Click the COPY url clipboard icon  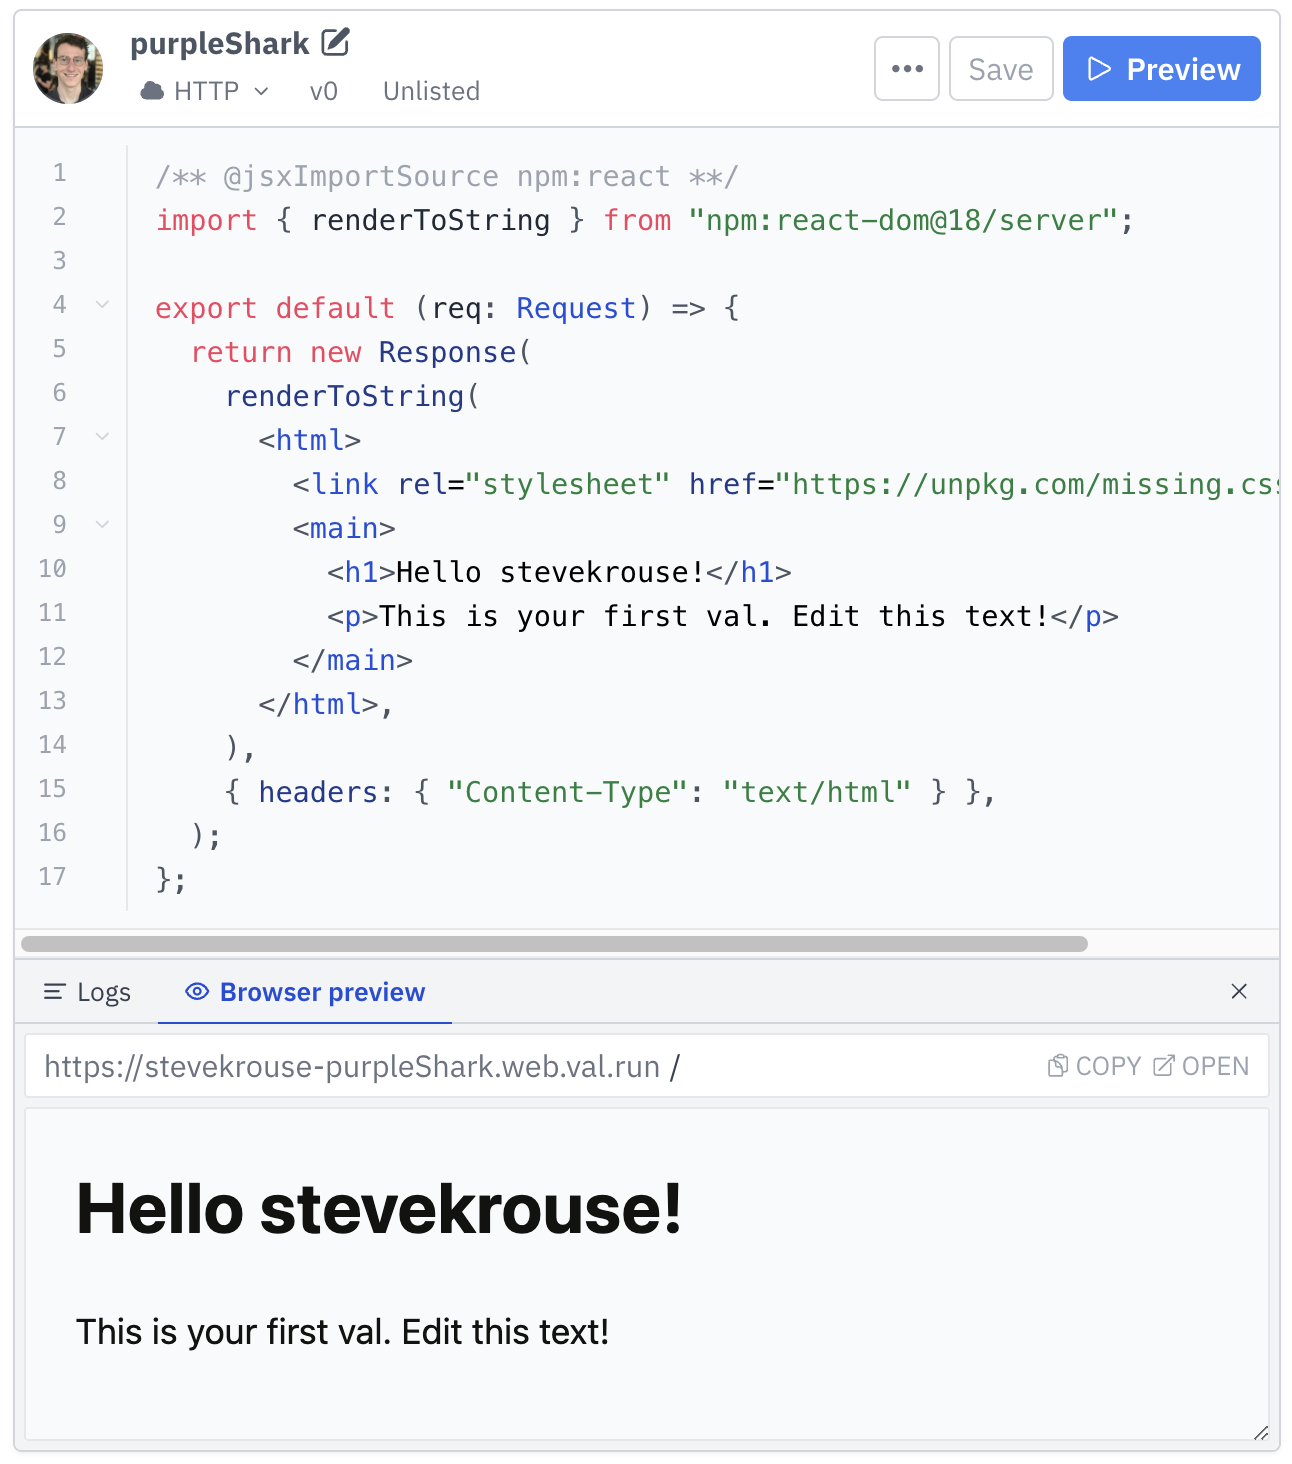click(x=1057, y=1066)
